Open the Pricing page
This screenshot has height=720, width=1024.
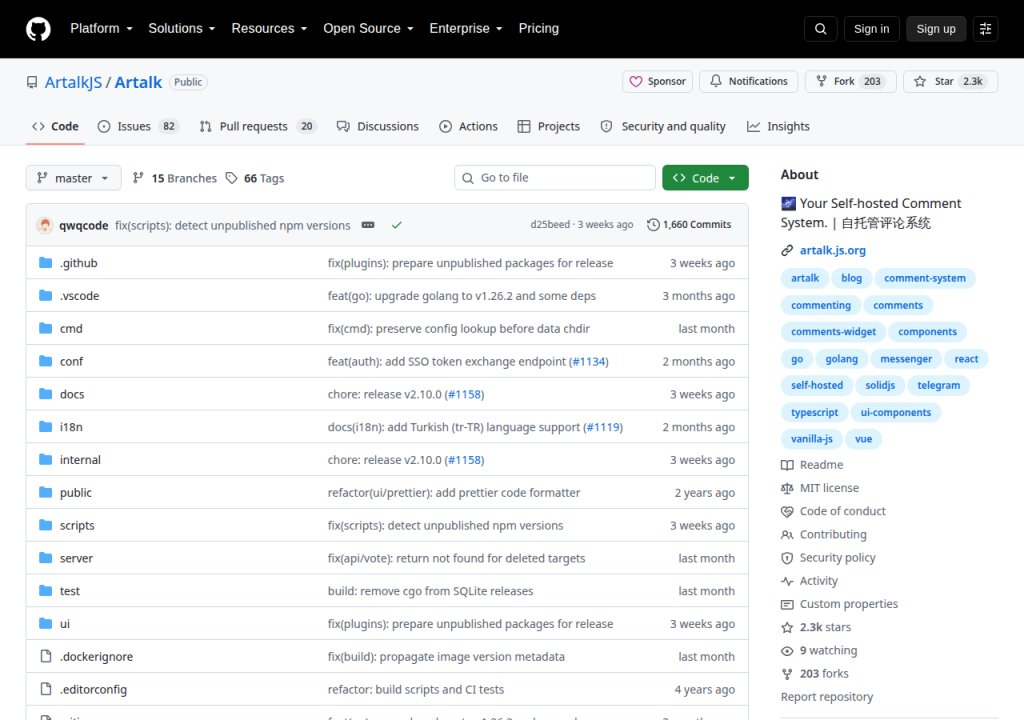click(539, 29)
